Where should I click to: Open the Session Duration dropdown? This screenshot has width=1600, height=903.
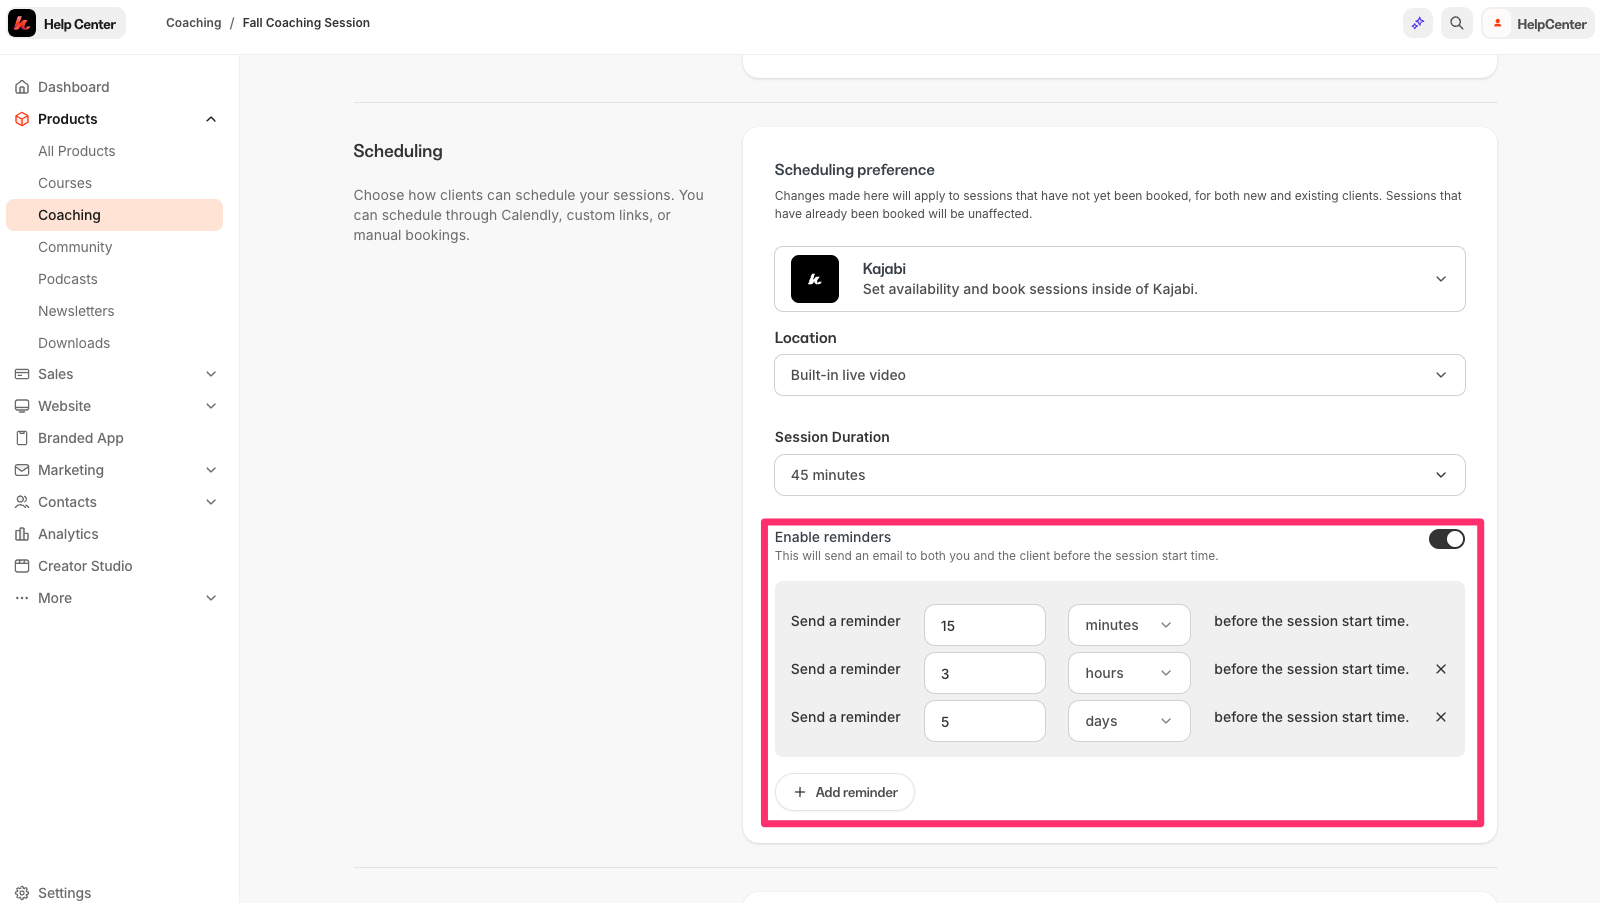[1119, 475]
